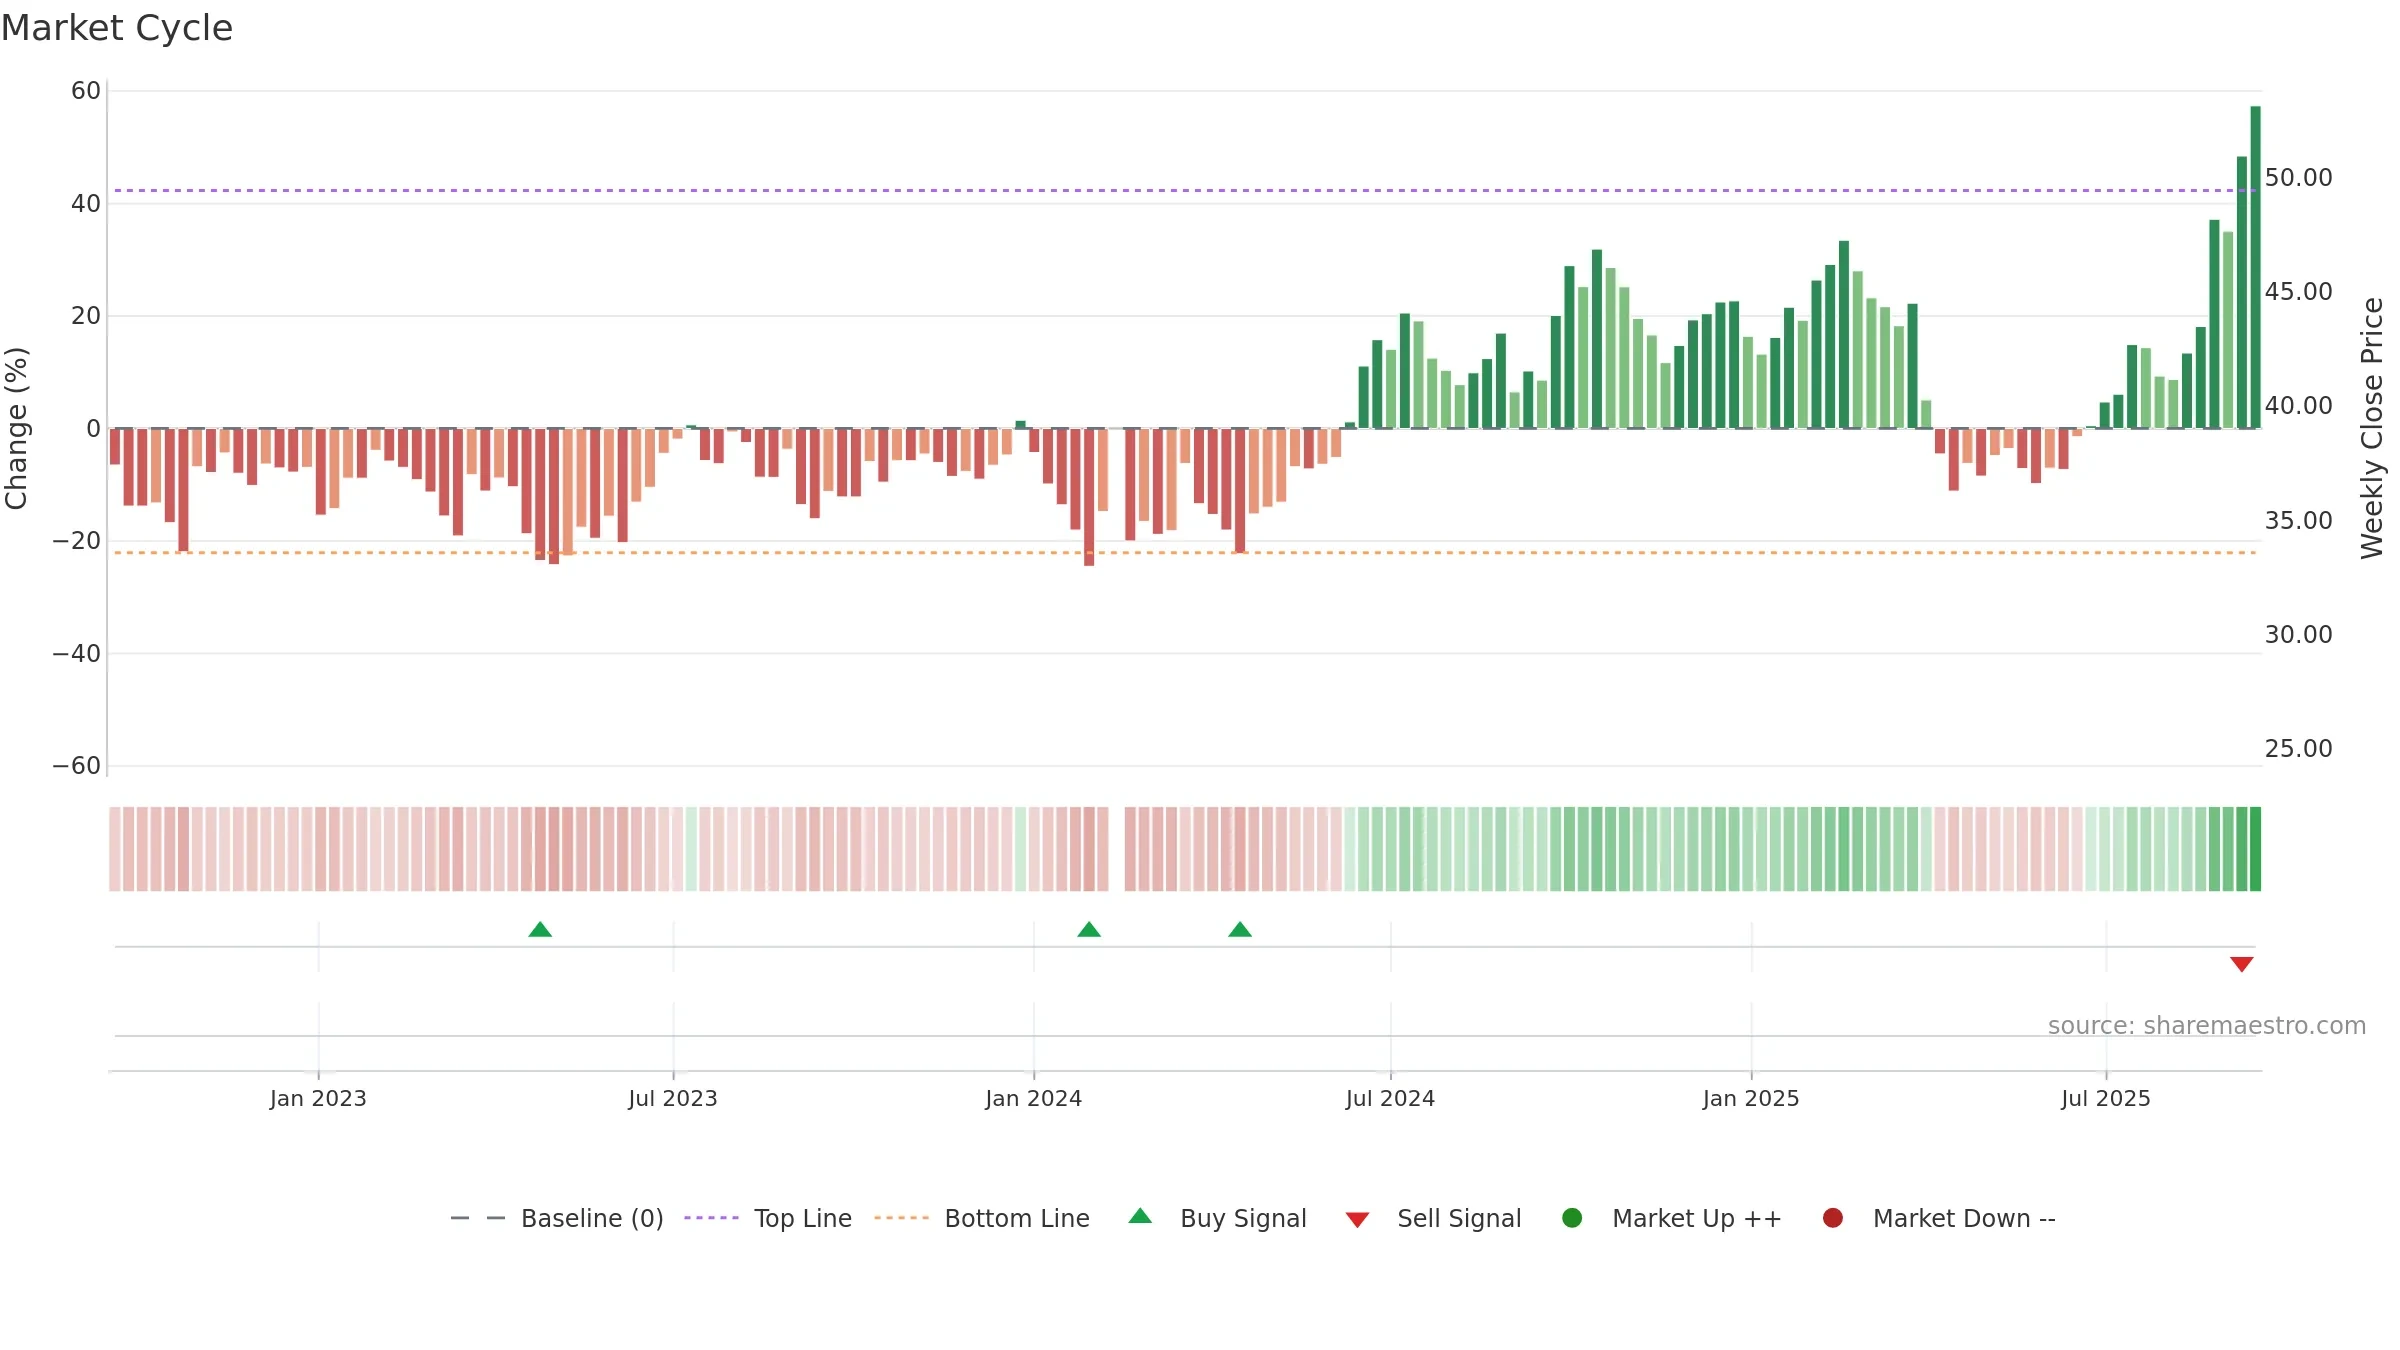Click the Change (%) axis label

tap(16, 428)
